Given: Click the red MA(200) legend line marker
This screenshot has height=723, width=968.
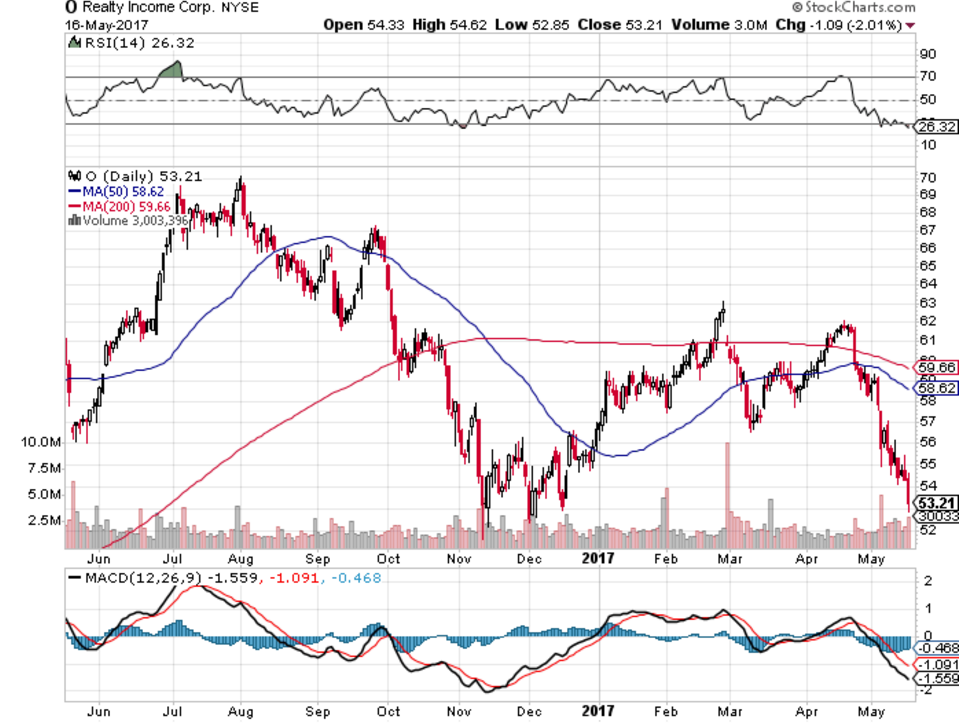Looking at the screenshot, I should 73,206.
